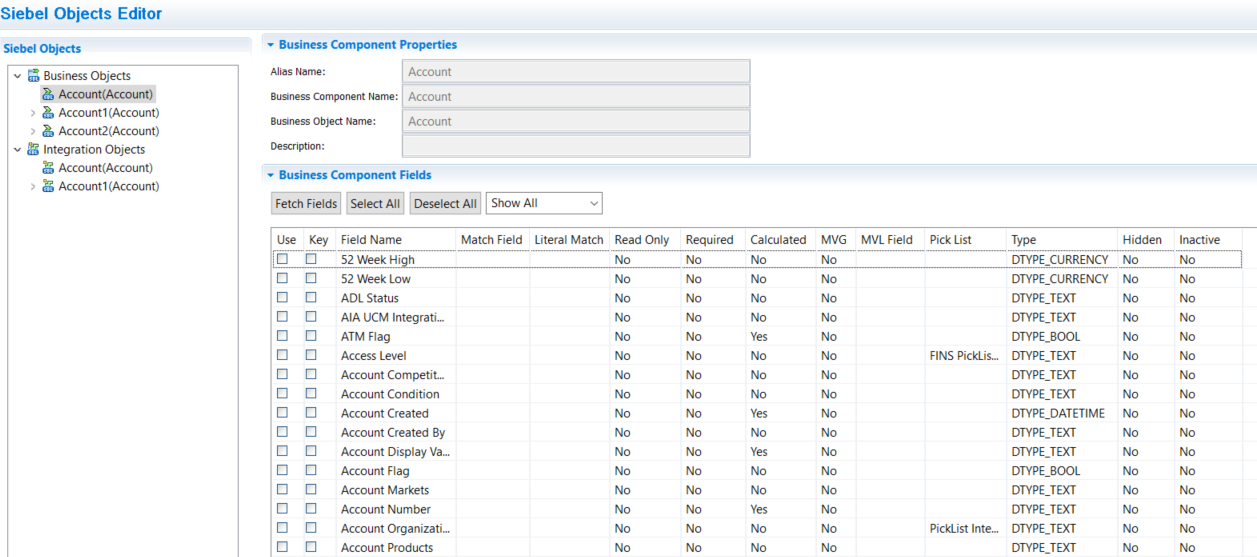Image resolution: width=1257 pixels, height=557 pixels.
Task: Click the Account Markets field name
Action: click(x=385, y=490)
